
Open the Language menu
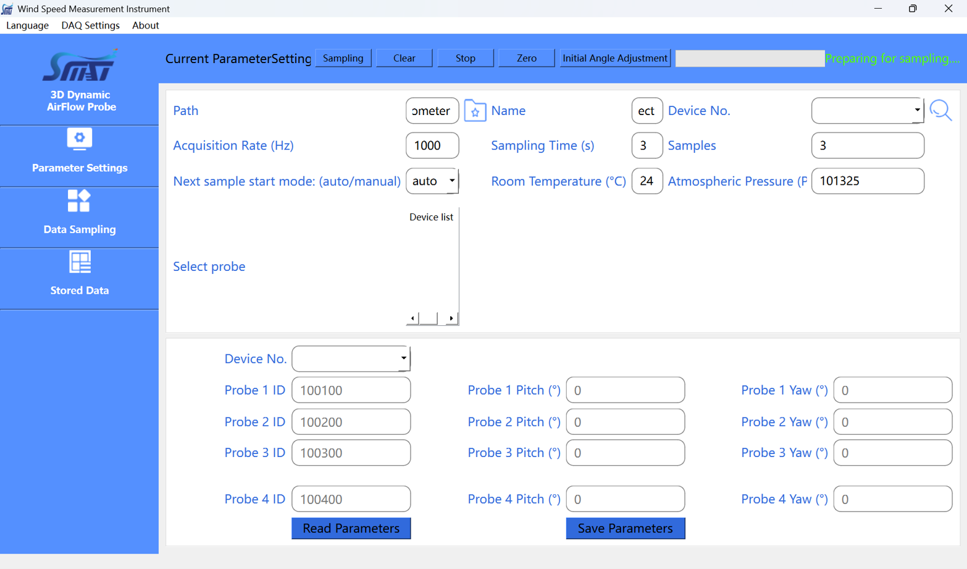click(x=27, y=25)
